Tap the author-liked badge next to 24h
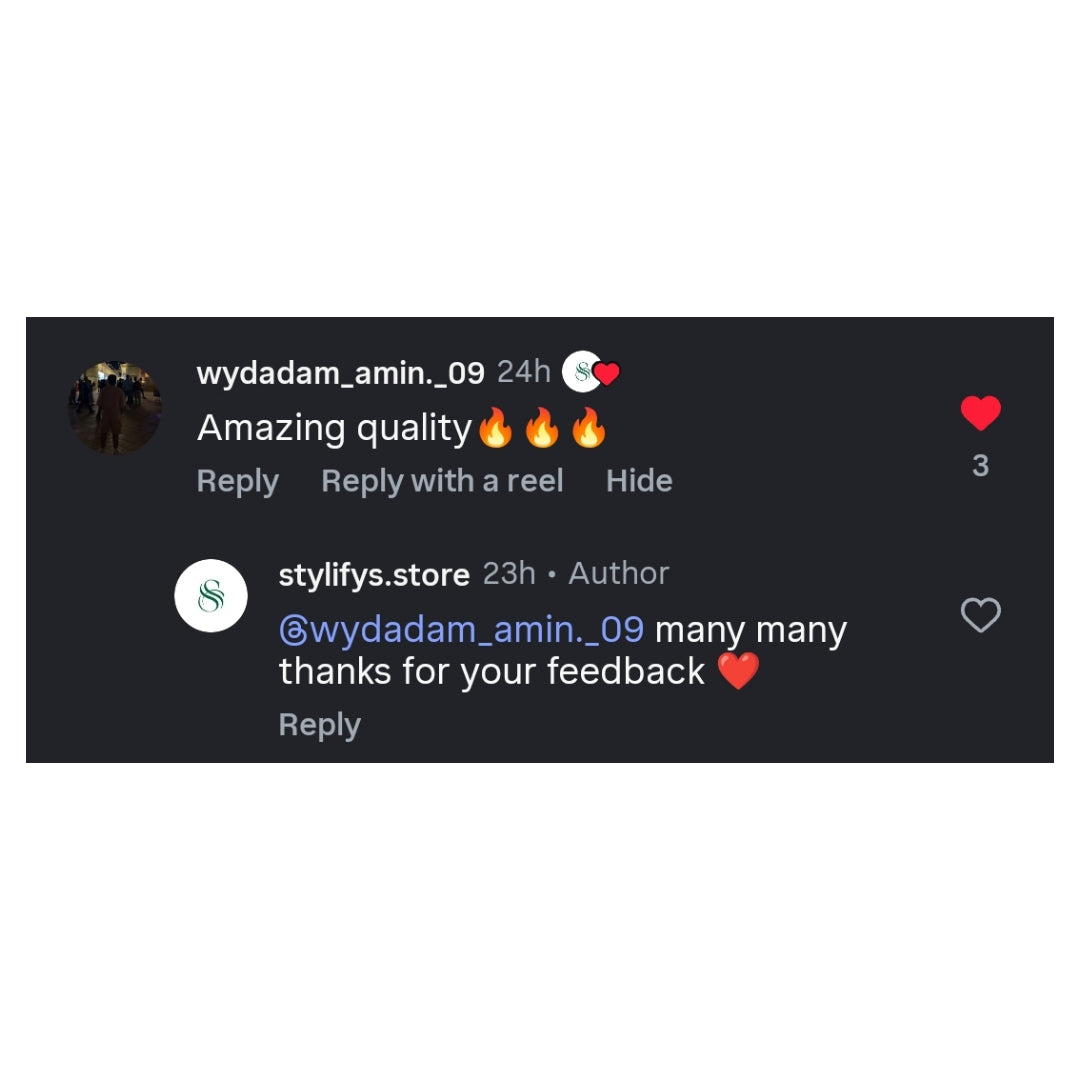The width and height of the screenshot is (1080, 1080). (x=591, y=372)
